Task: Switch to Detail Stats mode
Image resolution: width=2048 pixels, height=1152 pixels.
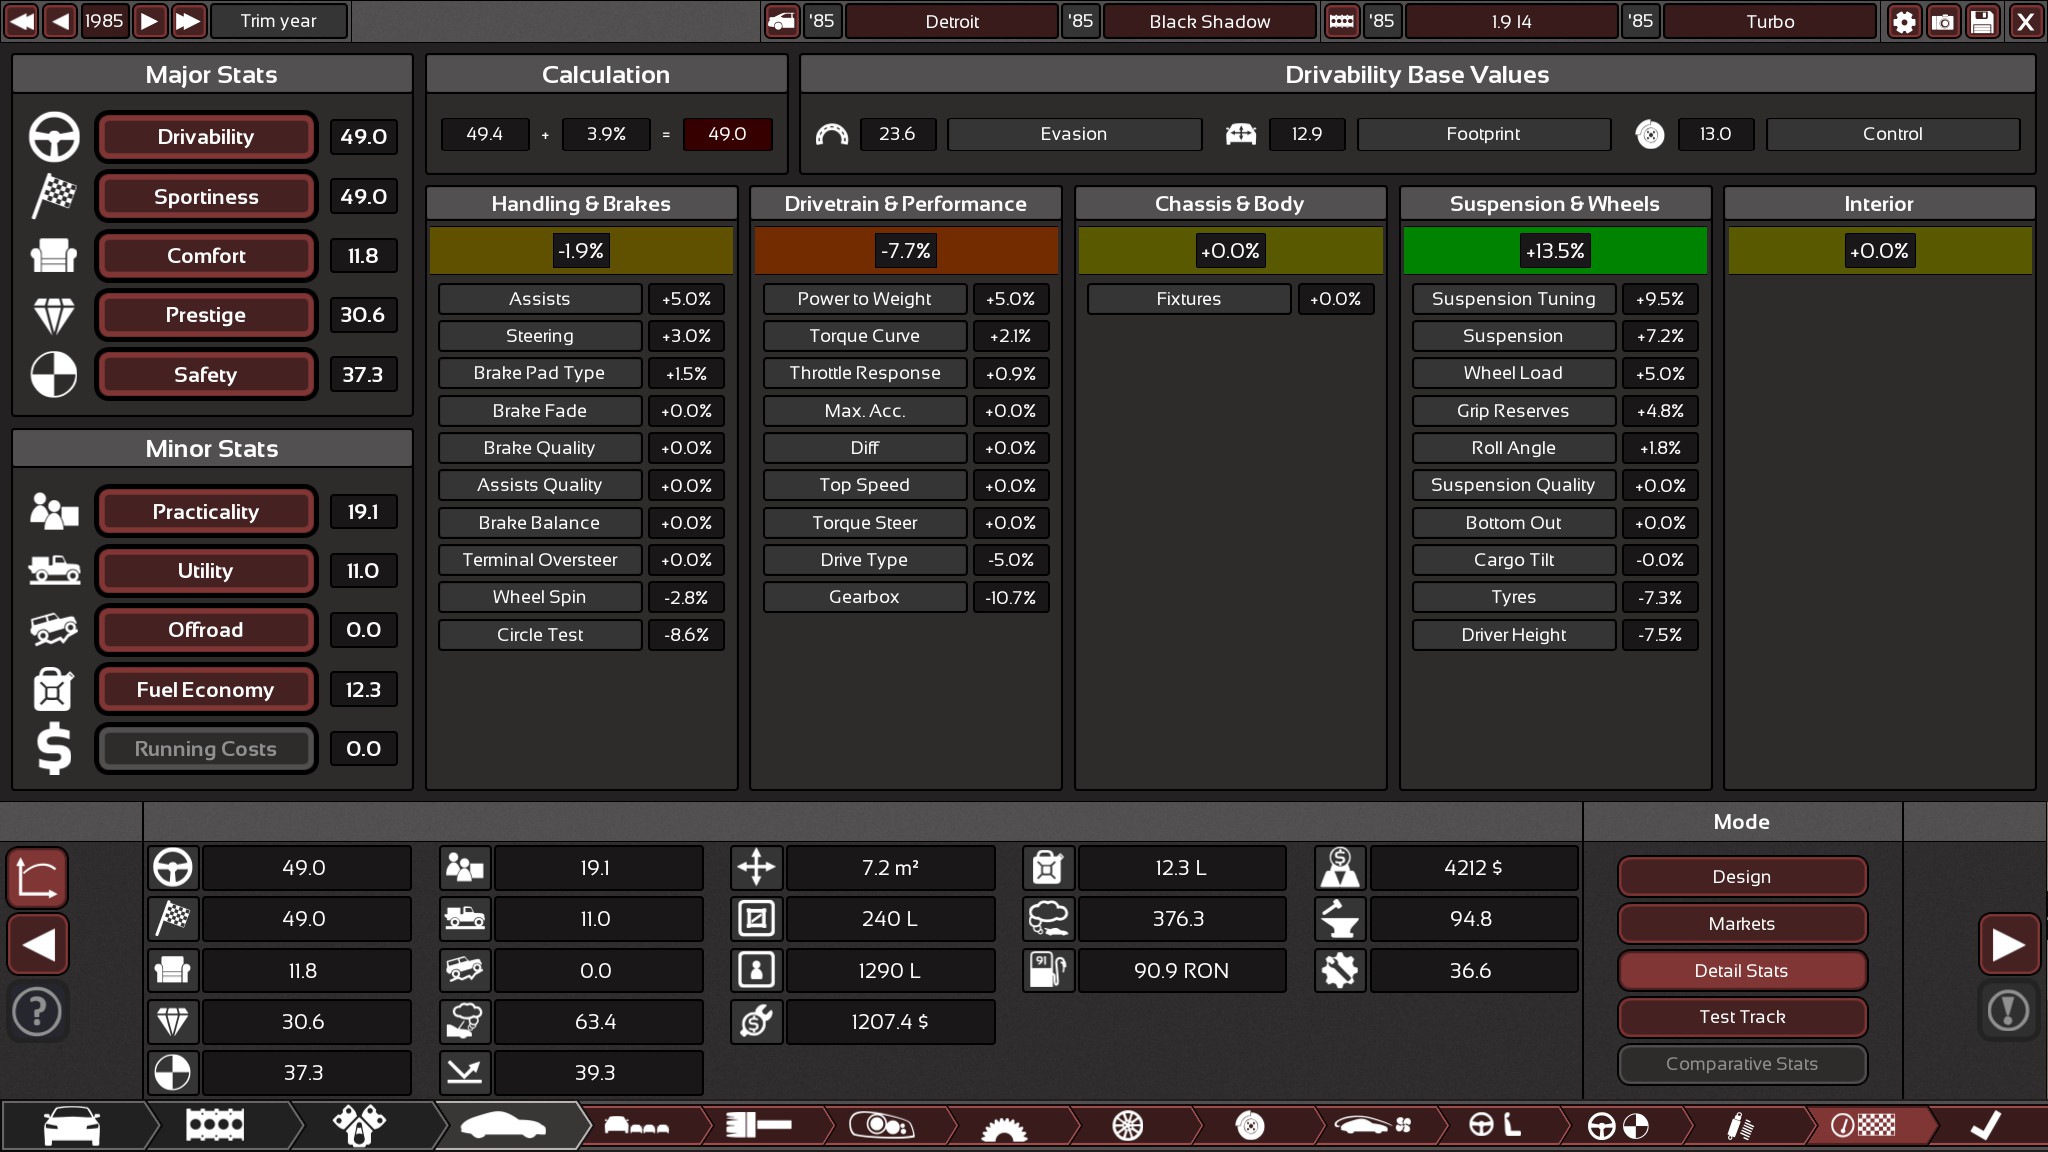Action: pyautogui.click(x=1741, y=971)
